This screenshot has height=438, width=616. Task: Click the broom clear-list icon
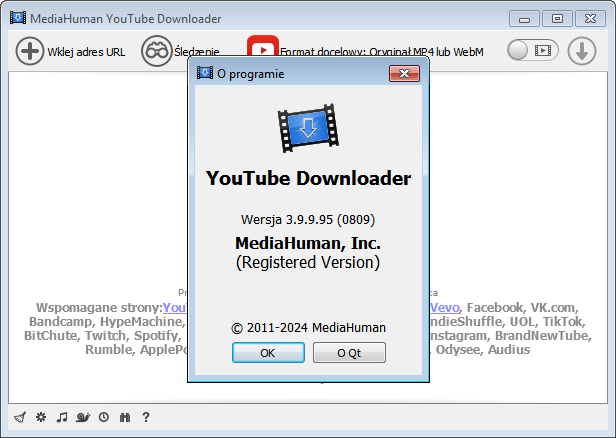pyautogui.click(x=20, y=417)
